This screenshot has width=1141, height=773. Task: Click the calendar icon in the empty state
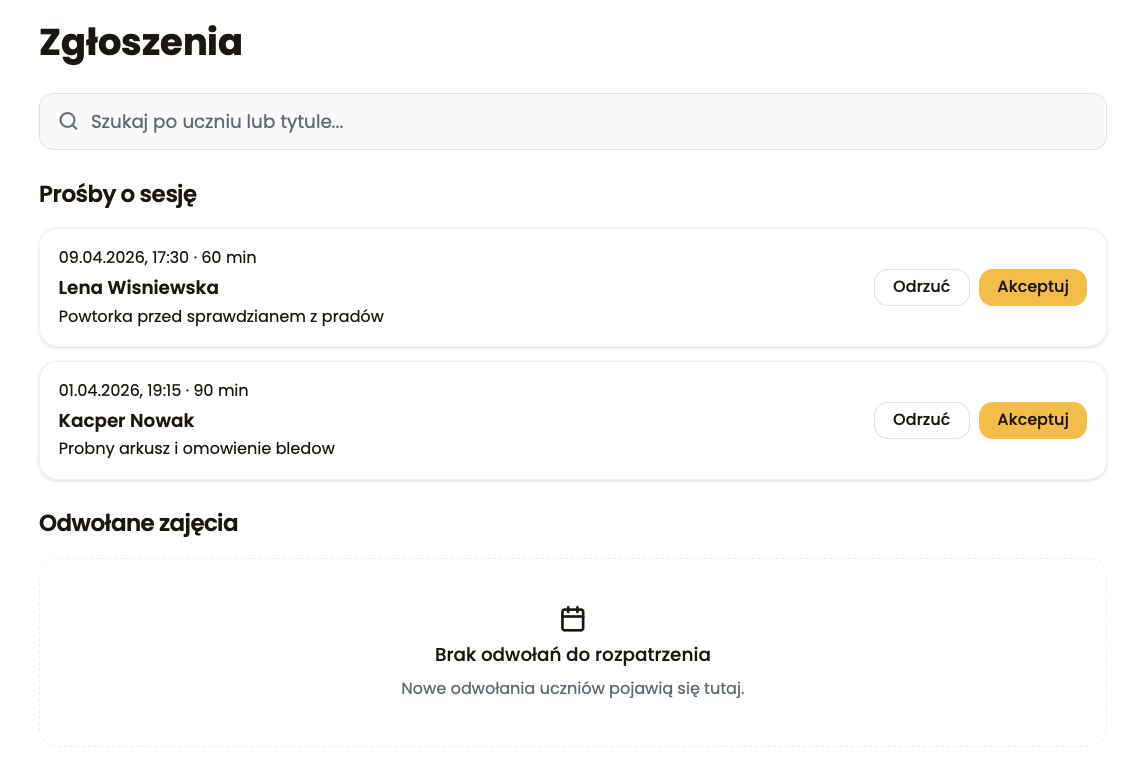point(572,619)
